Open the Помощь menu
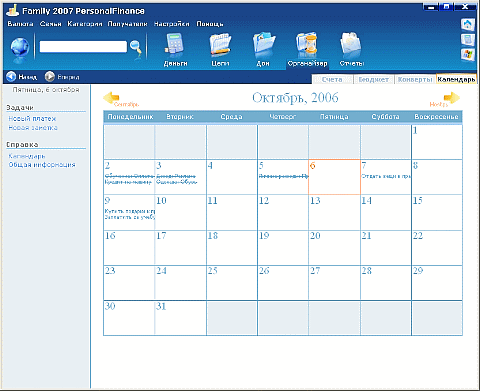Viewport: 480px width, 391px height. (210, 24)
